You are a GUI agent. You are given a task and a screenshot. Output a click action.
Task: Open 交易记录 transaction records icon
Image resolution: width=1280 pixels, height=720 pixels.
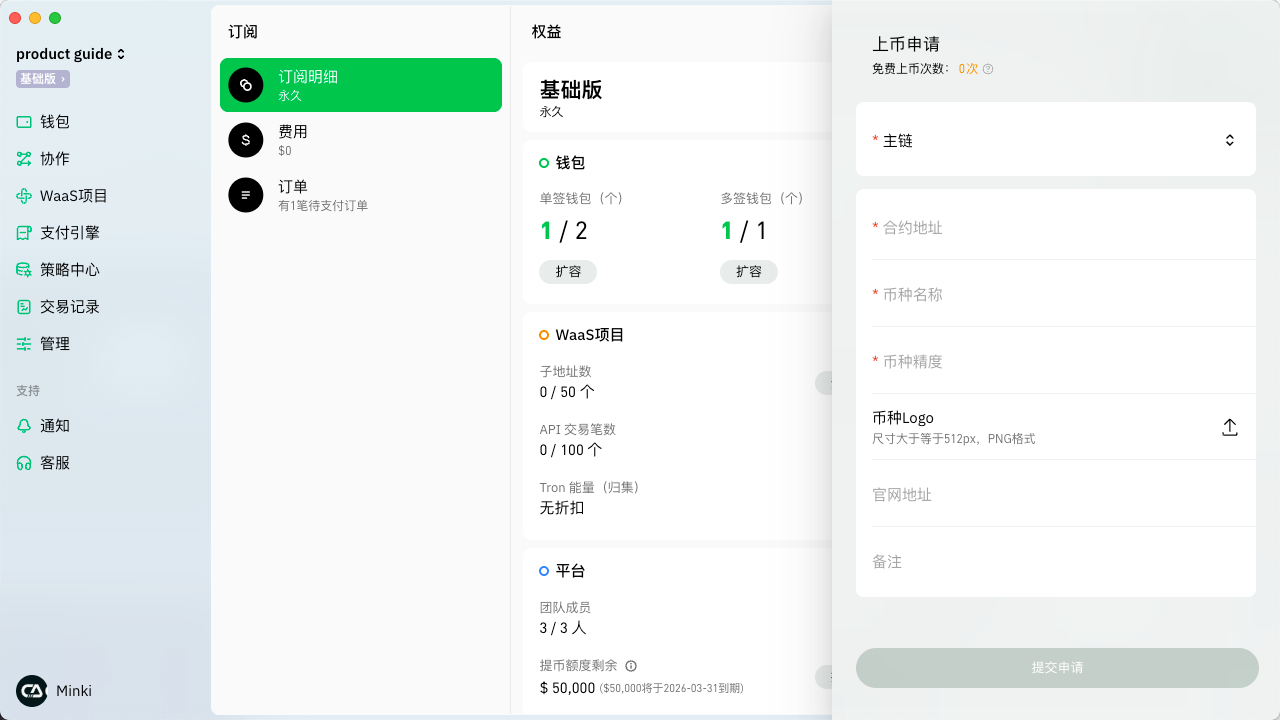(24, 307)
